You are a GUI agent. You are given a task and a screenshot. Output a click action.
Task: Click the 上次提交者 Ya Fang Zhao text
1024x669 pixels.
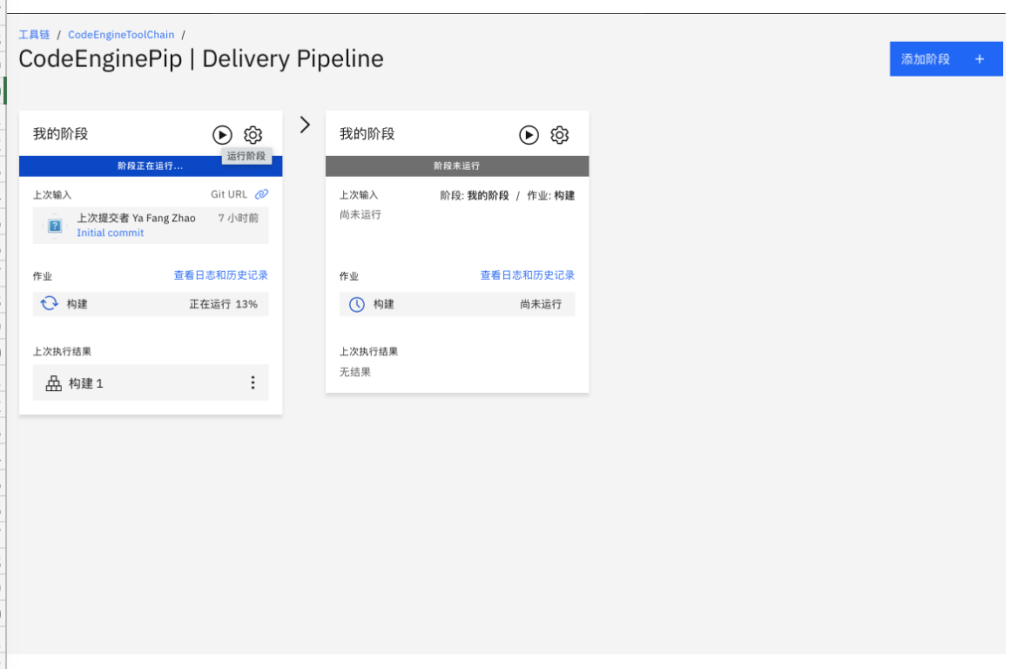[x=136, y=218]
